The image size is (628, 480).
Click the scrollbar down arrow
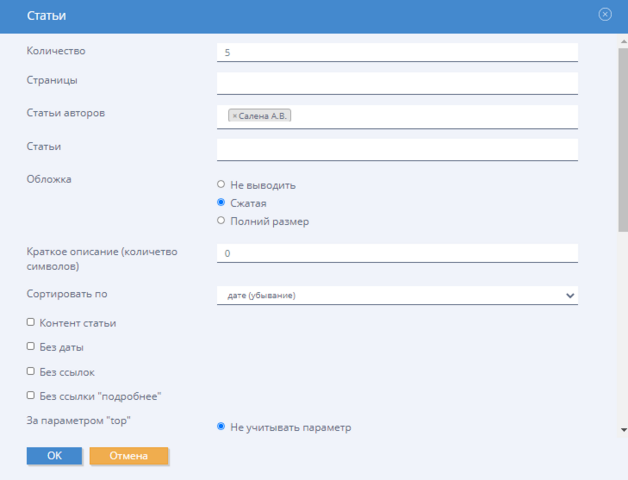pyautogui.click(x=623, y=430)
